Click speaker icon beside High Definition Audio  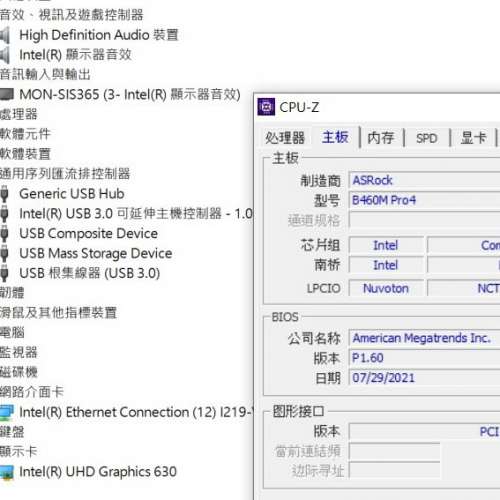(x=5, y=35)
